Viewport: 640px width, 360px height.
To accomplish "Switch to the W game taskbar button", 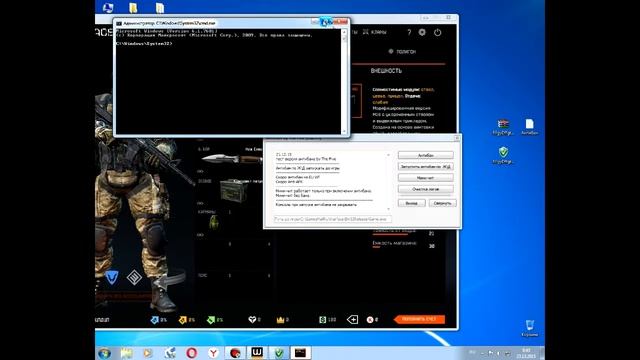I will click(257, 353).
